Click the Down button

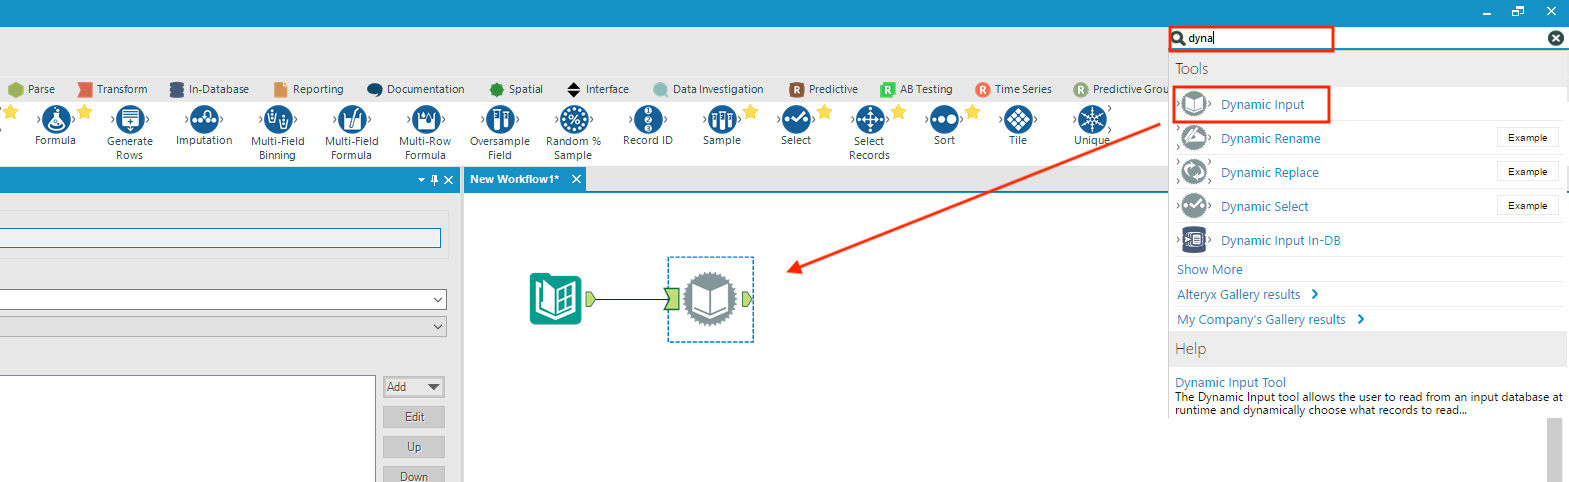[414, 475]
